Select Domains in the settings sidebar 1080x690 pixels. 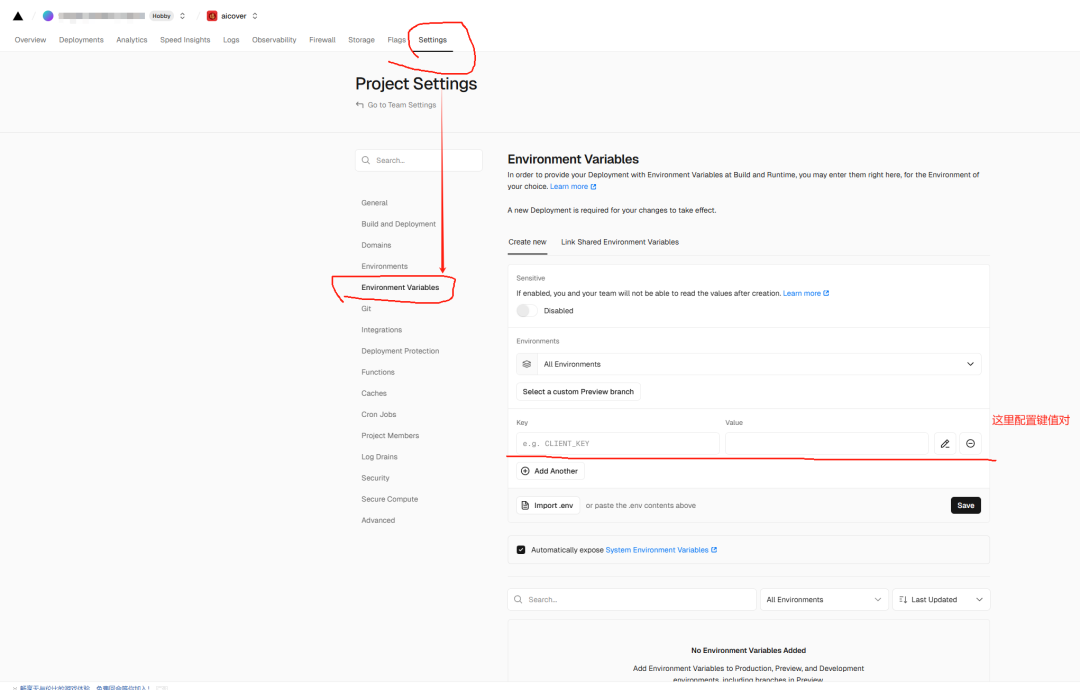coord(376,245)
